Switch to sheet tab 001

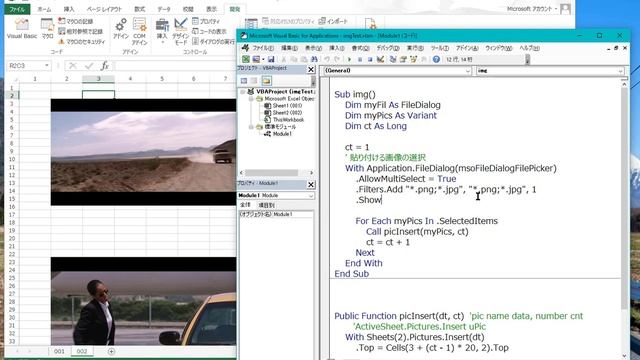(x=59, y=351)
